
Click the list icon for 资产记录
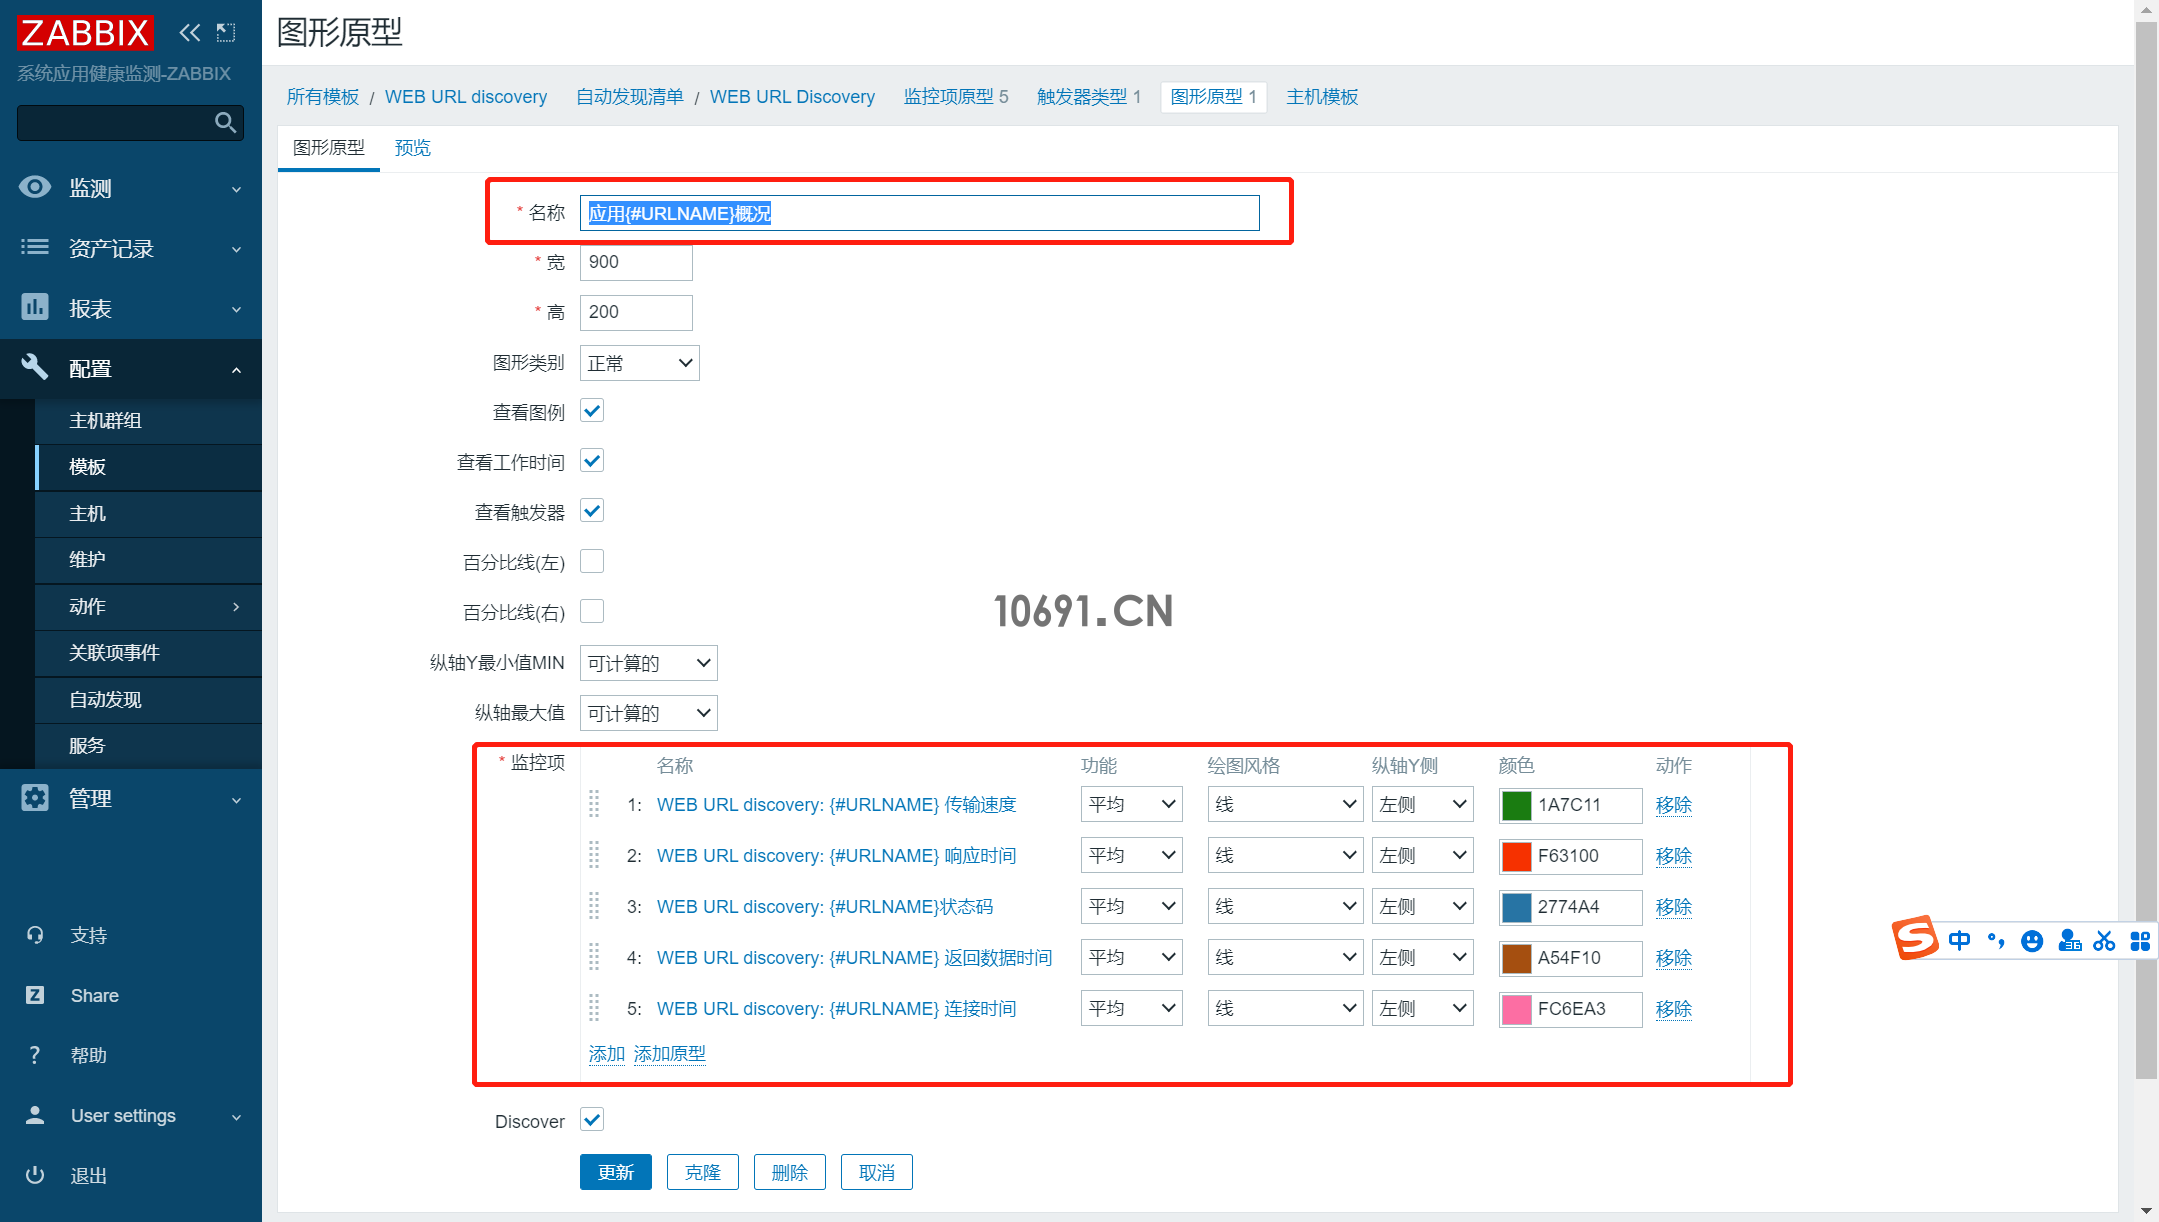35,247
